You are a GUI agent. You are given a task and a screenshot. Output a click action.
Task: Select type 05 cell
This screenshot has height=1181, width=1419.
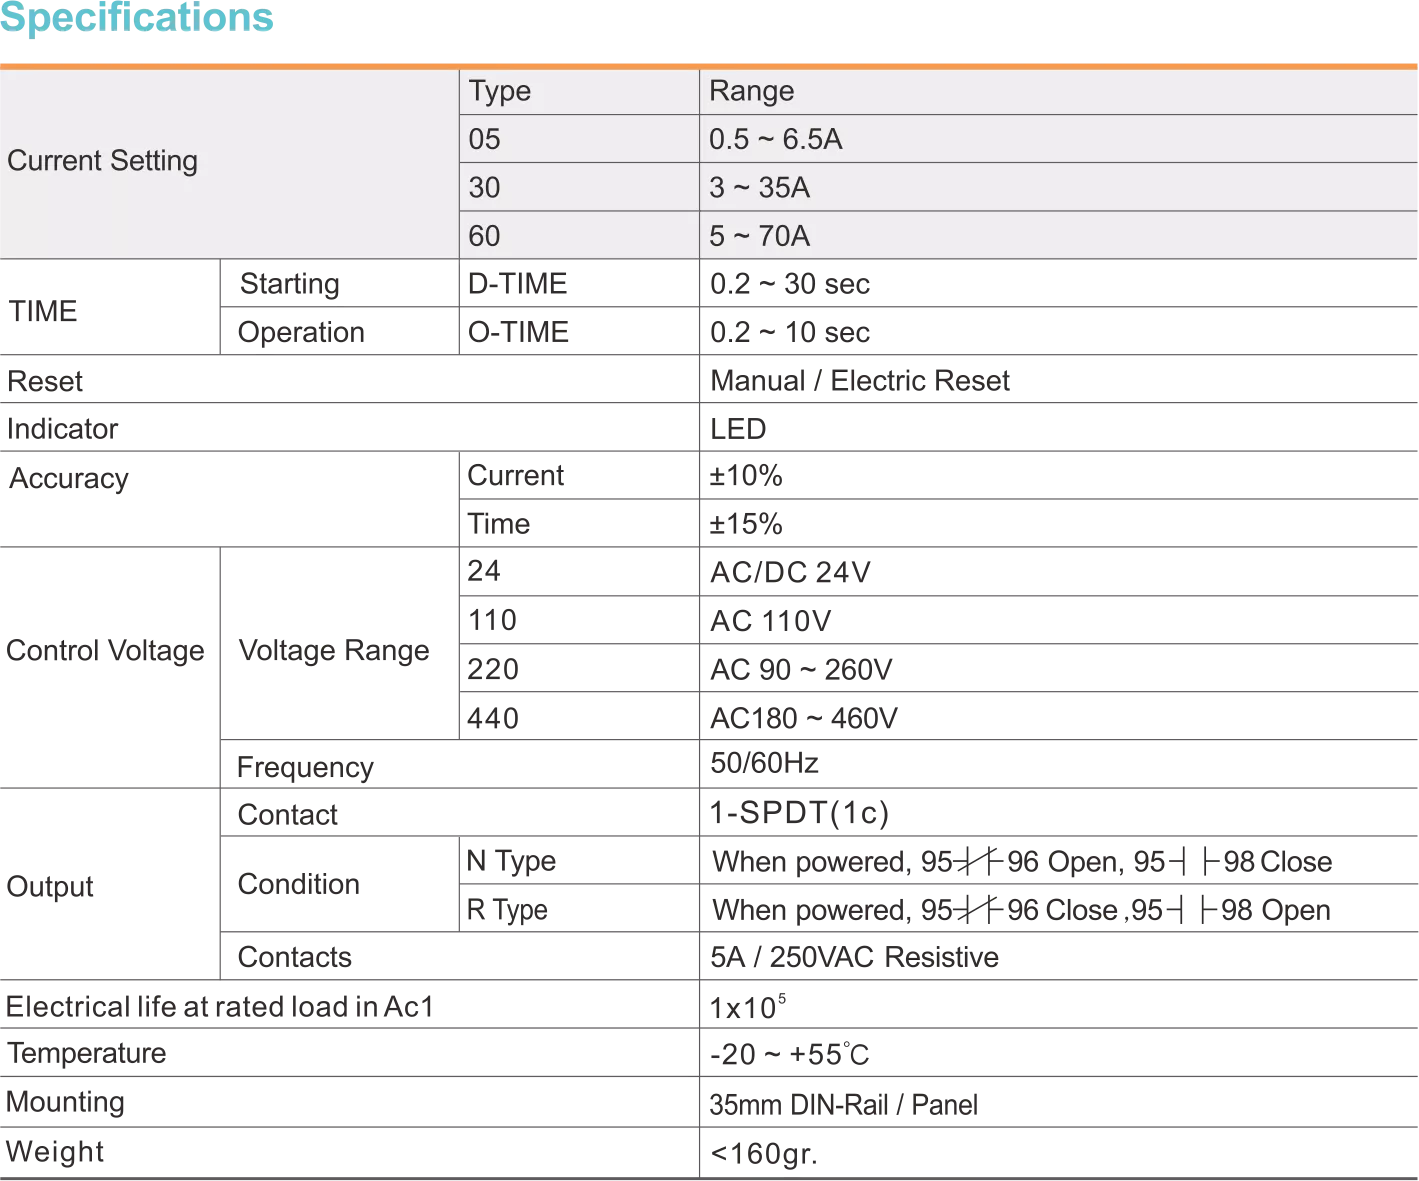pyautogui.click(x=484, y=139)
